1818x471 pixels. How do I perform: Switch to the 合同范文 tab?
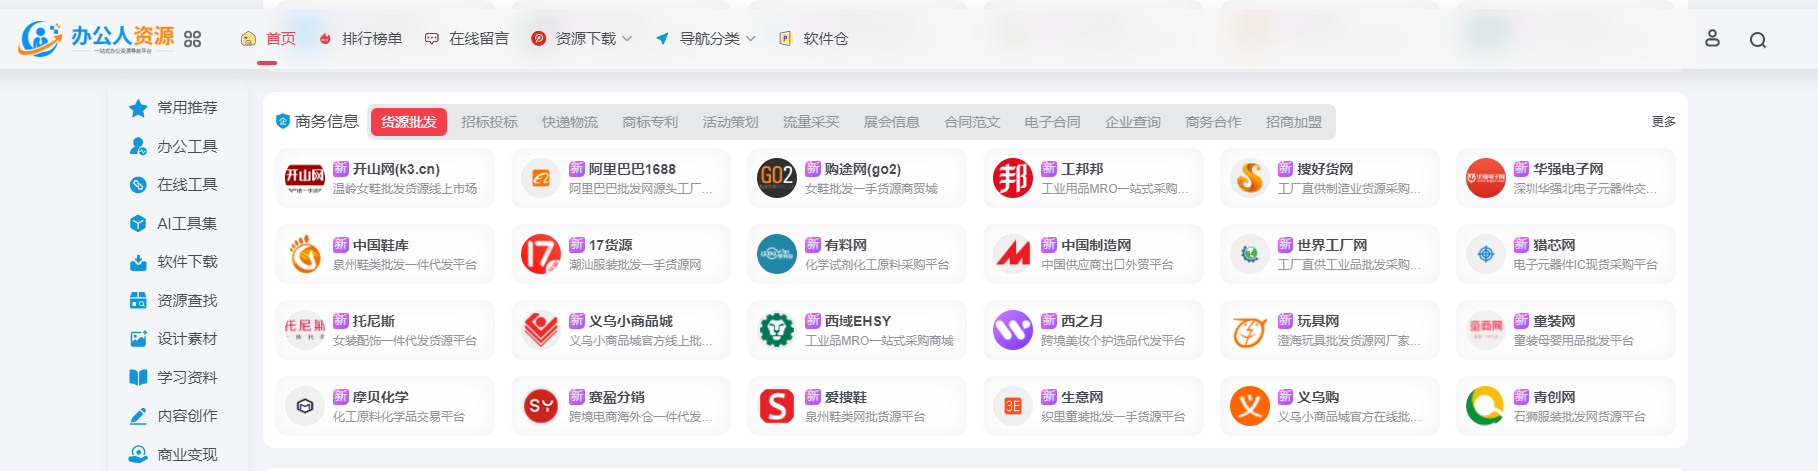tap(972, 122)
